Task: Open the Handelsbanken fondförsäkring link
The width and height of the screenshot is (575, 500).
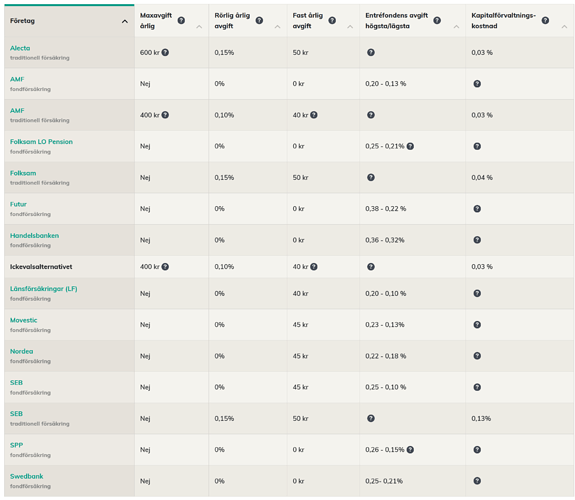Action: (x=34, y=236)
